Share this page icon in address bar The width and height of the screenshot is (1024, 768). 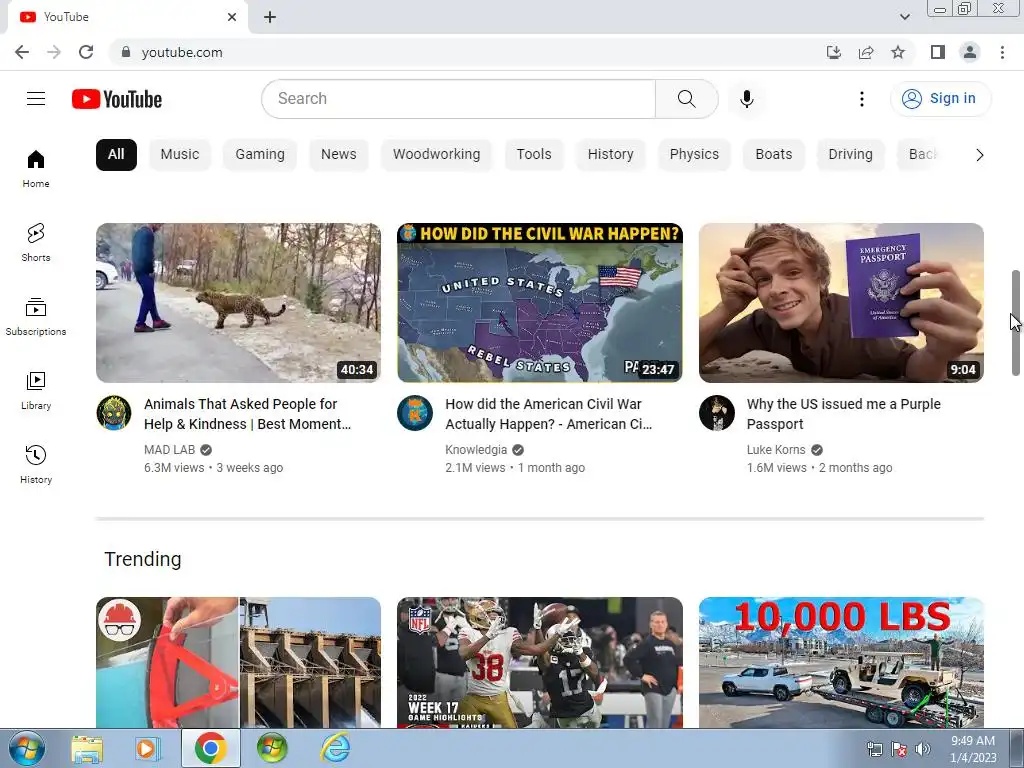[x=866, y=52]
